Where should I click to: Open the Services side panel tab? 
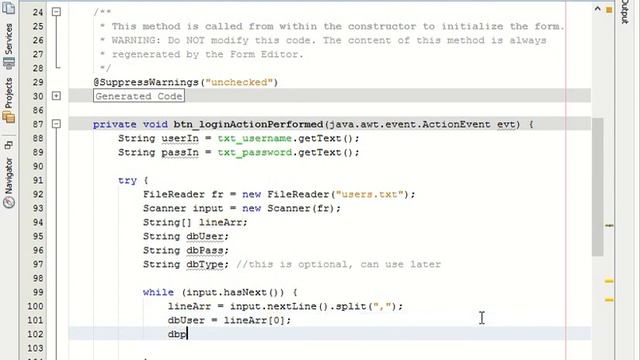tap(9, 39)
